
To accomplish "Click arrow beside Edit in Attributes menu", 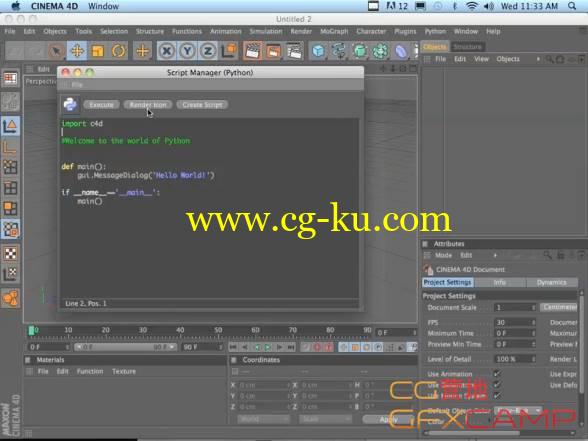I will click(x=495, y=255).
